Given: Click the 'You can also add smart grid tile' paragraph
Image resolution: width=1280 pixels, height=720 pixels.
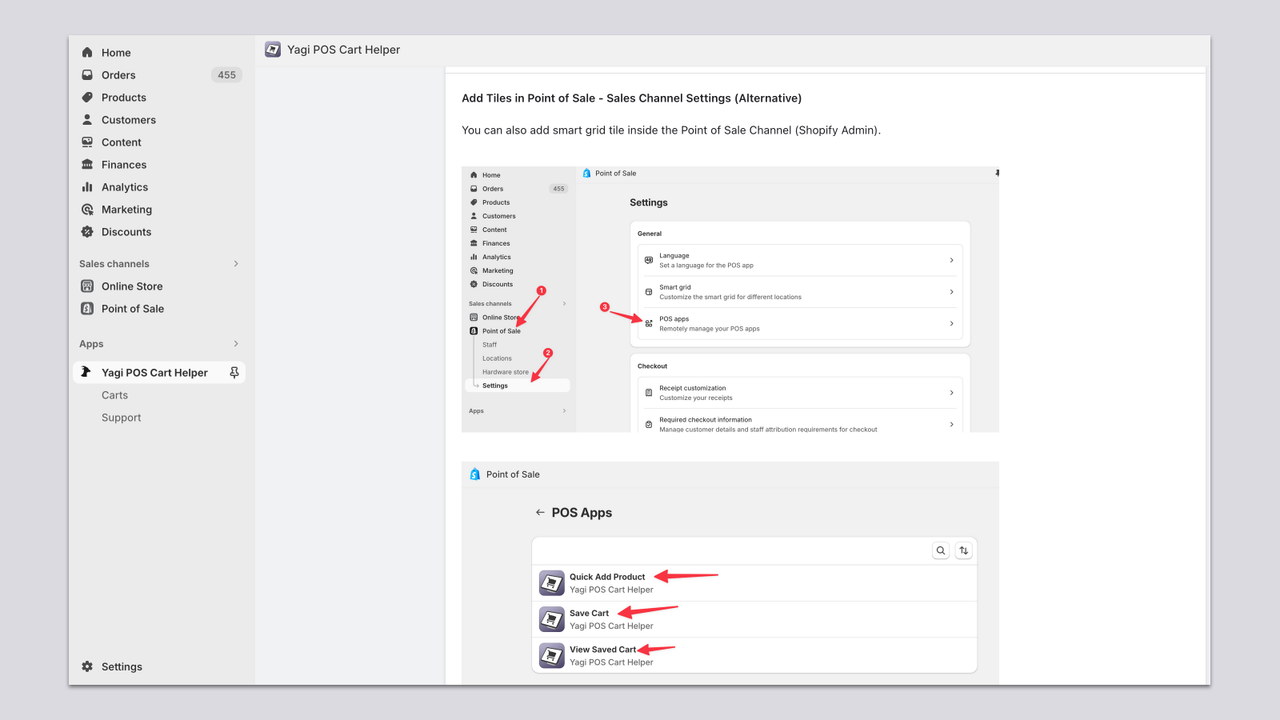Looking at the screenshot, I should tap(671, 130).
